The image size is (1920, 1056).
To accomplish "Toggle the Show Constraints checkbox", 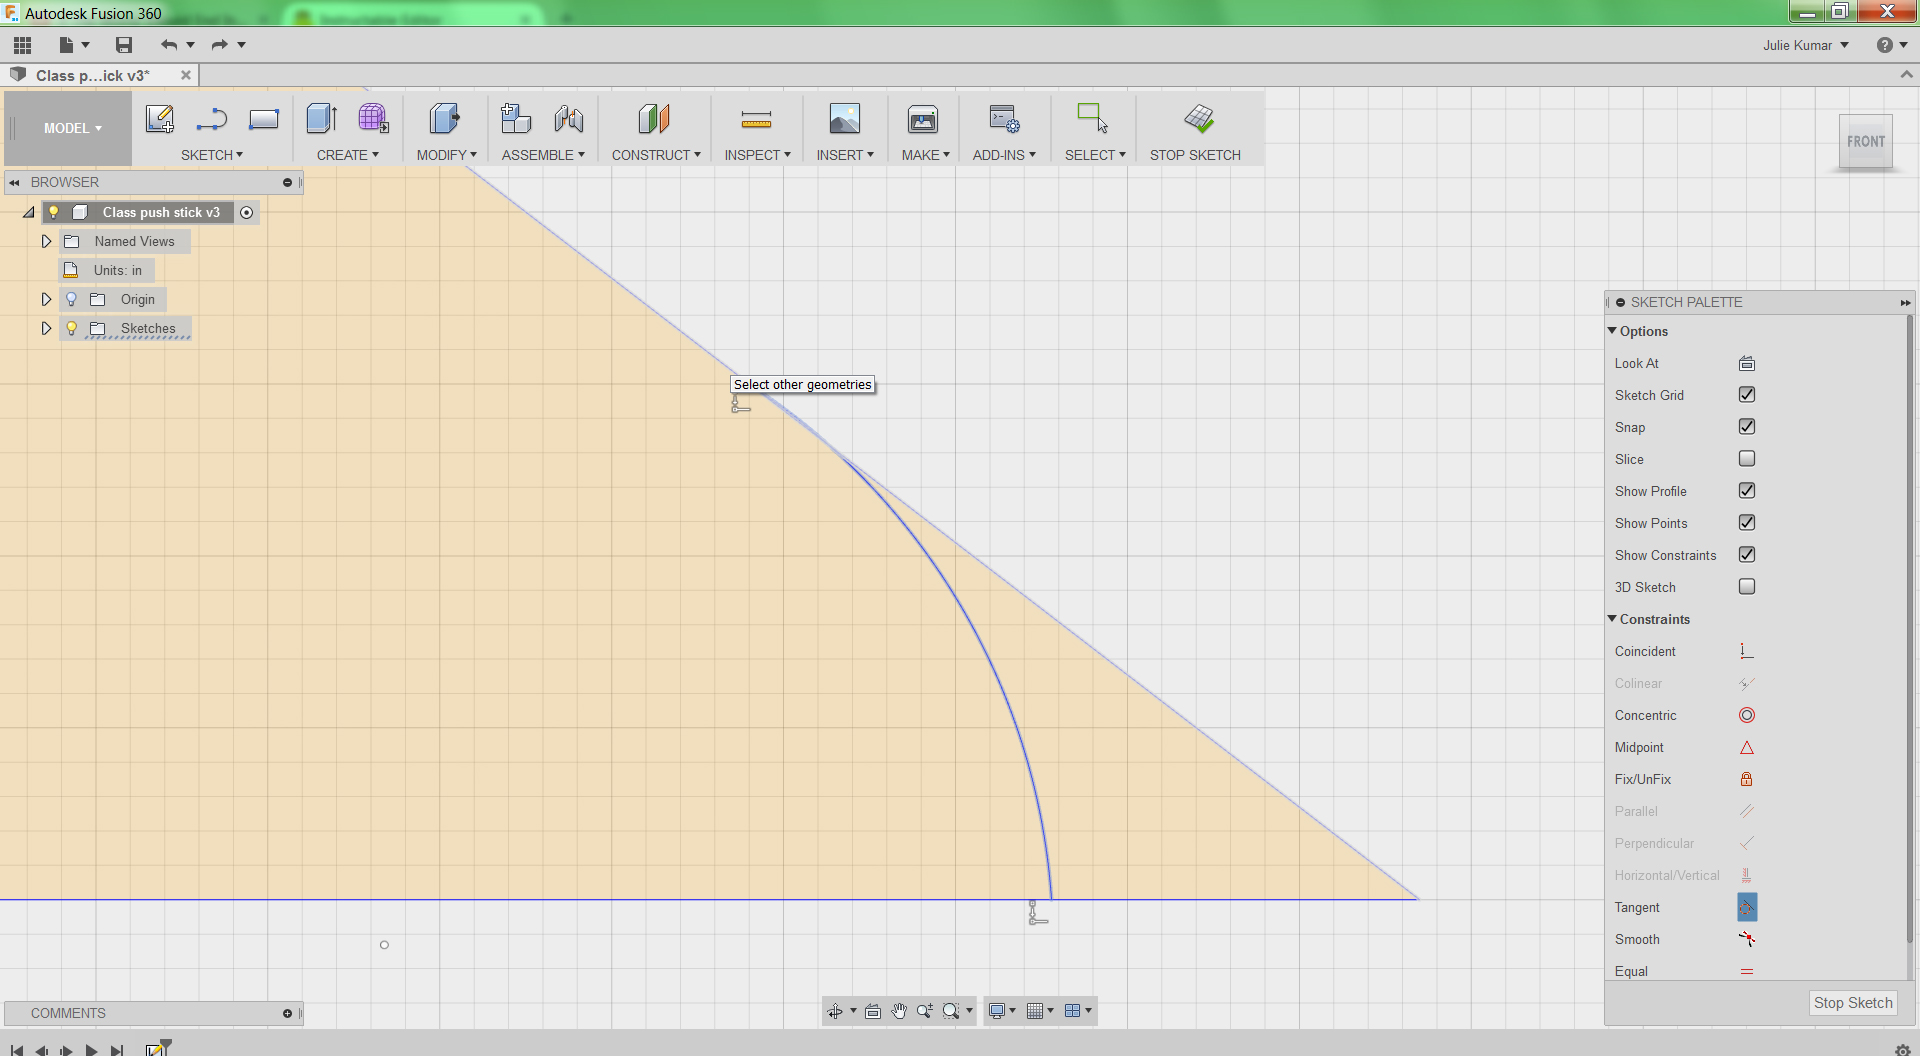I will pos(1747,555).
